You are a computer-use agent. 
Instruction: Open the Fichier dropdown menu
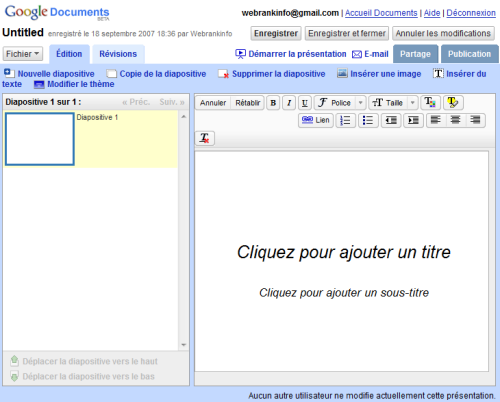(x=23, y=54)
